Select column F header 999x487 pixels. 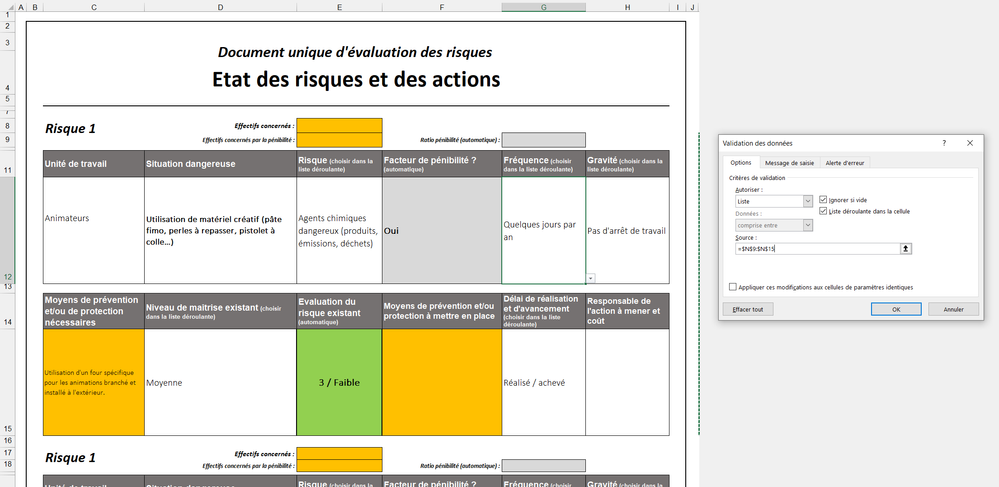442,7
